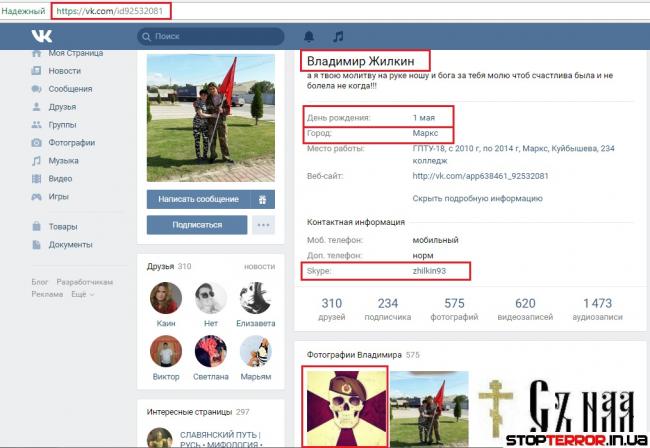Click the Подписаться button
This screenshot has height=448, width=650.
tap(197, 225)
